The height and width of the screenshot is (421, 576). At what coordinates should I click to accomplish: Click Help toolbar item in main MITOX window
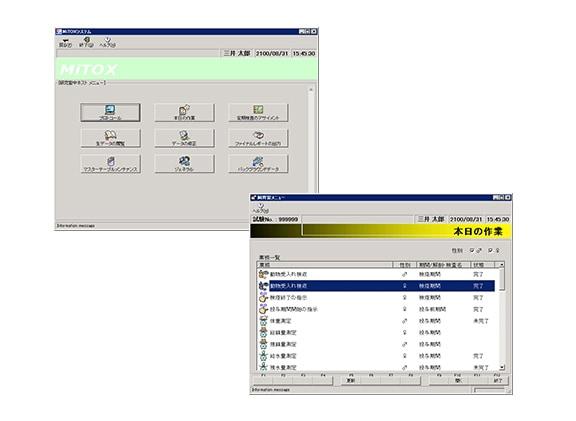click(108, 43)
